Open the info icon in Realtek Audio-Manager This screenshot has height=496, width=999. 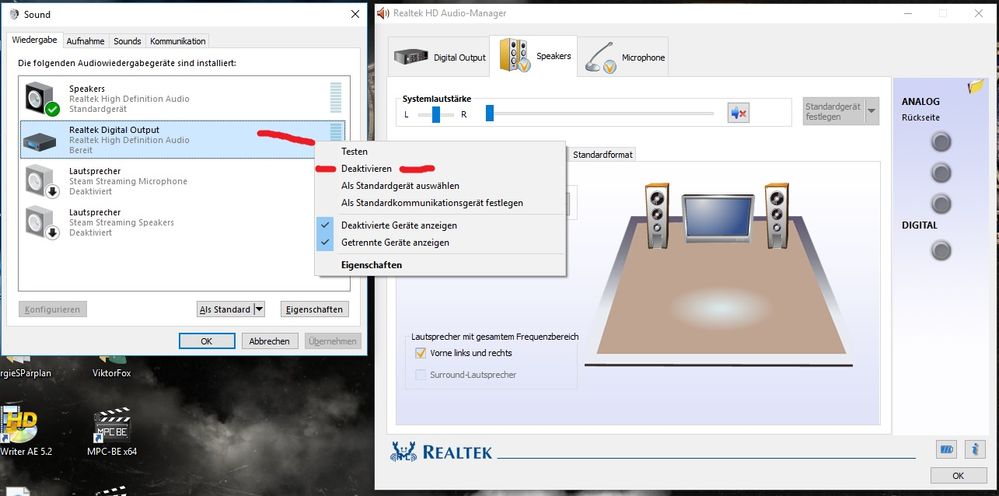click(x=977, y=449)
